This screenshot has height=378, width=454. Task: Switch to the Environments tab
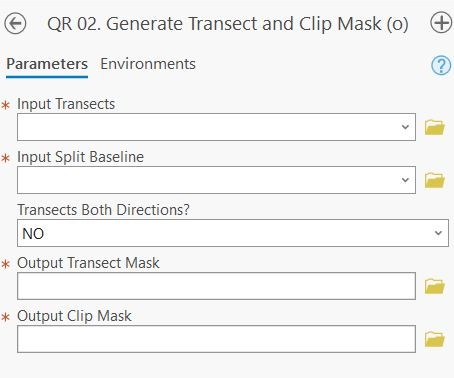(x=148, y=64)
